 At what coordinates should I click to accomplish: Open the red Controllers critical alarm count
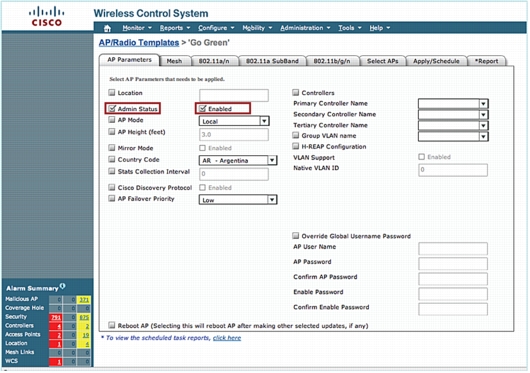(55, 326)
